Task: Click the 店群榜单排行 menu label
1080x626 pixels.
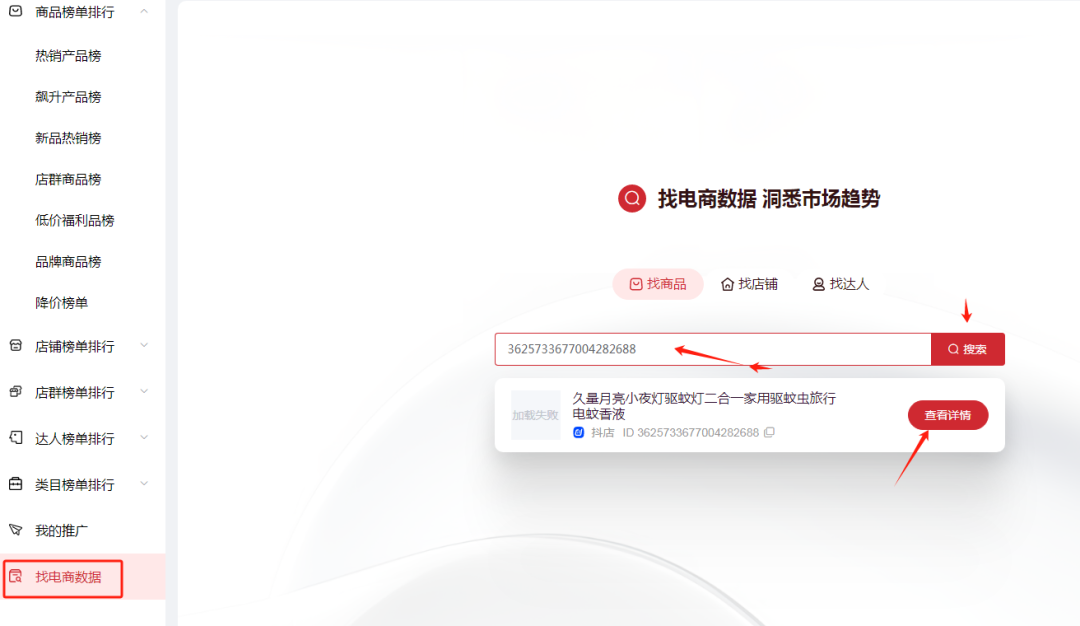Action: (74, 393)
